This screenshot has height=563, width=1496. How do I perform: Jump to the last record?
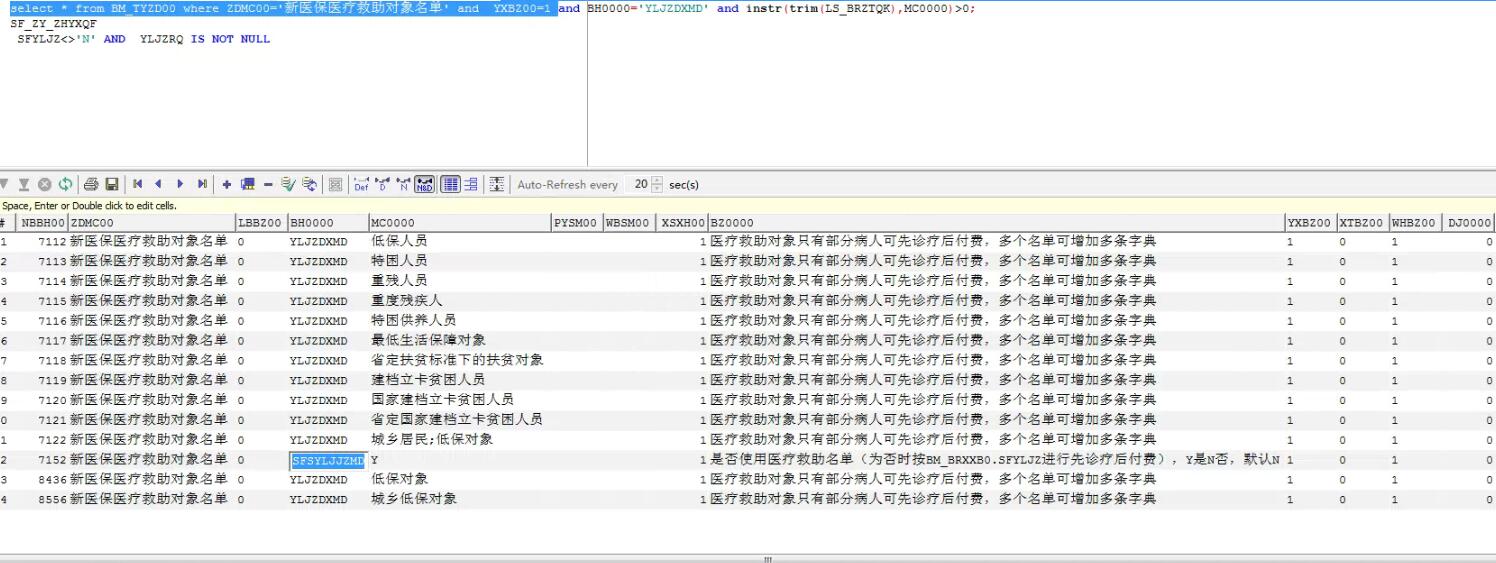tap(202, 185)
